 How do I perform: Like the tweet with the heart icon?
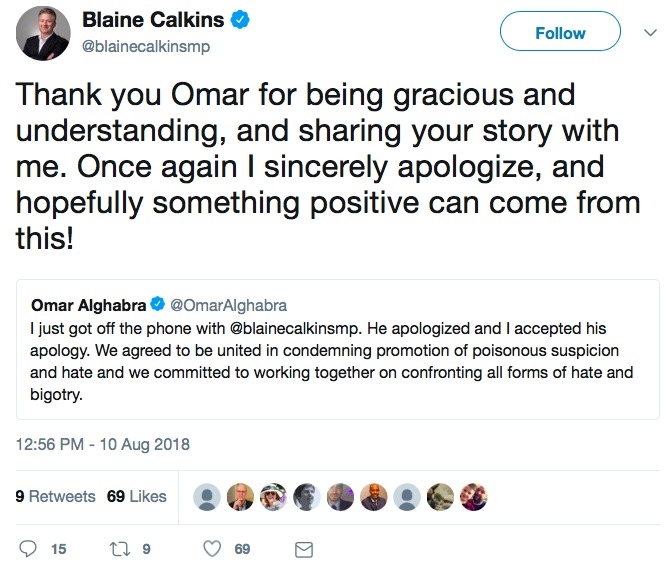point(212,549)
